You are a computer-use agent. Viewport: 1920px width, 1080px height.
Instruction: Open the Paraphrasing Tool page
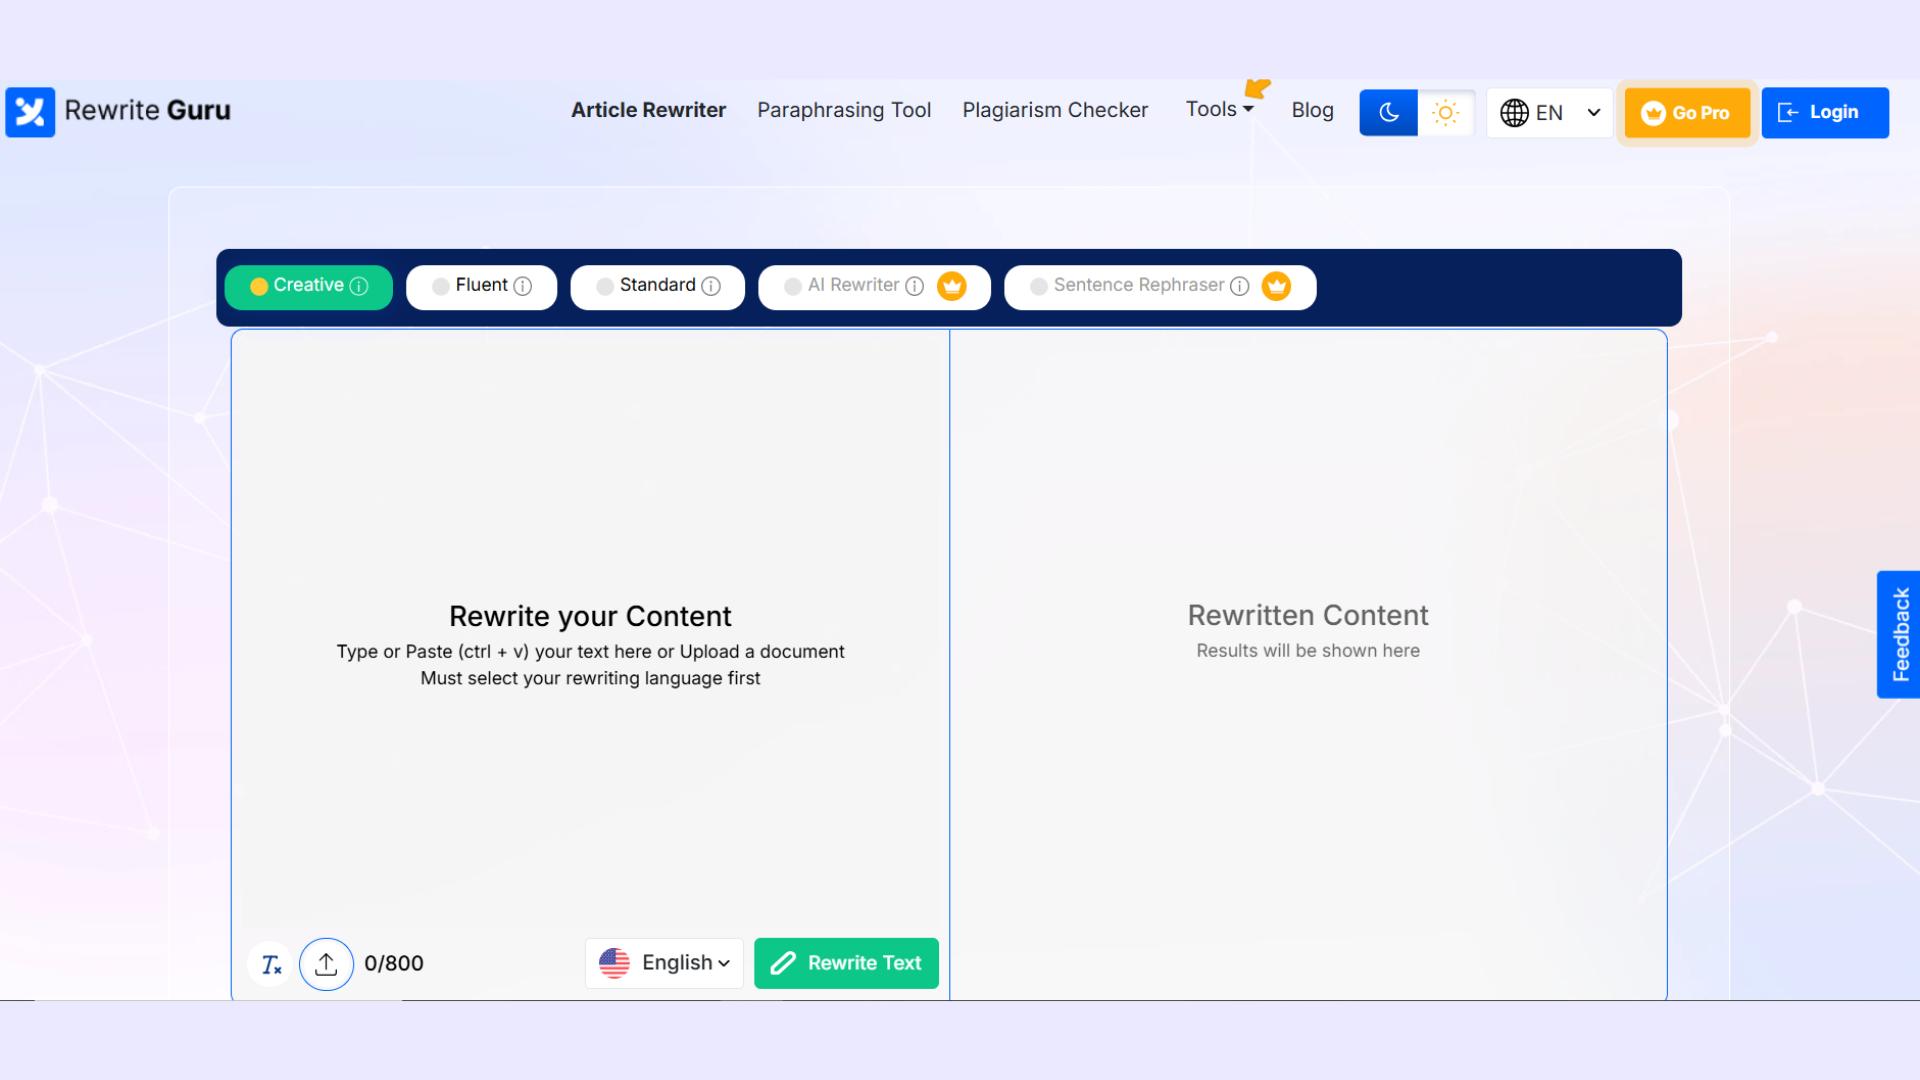point(844,110)
